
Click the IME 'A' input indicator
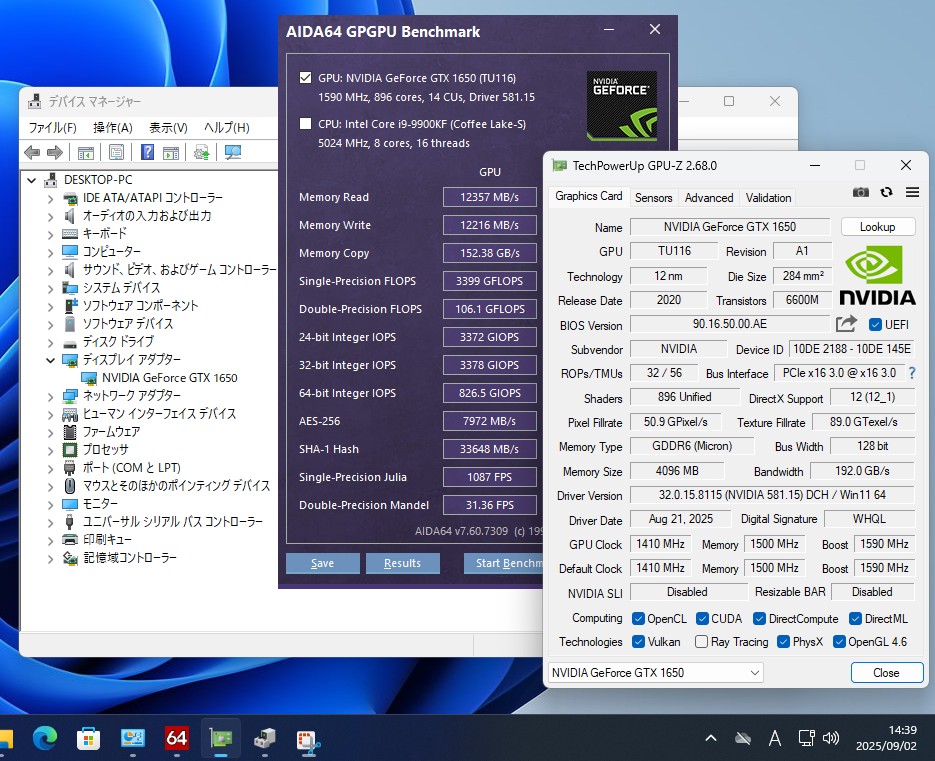[775, 738]
